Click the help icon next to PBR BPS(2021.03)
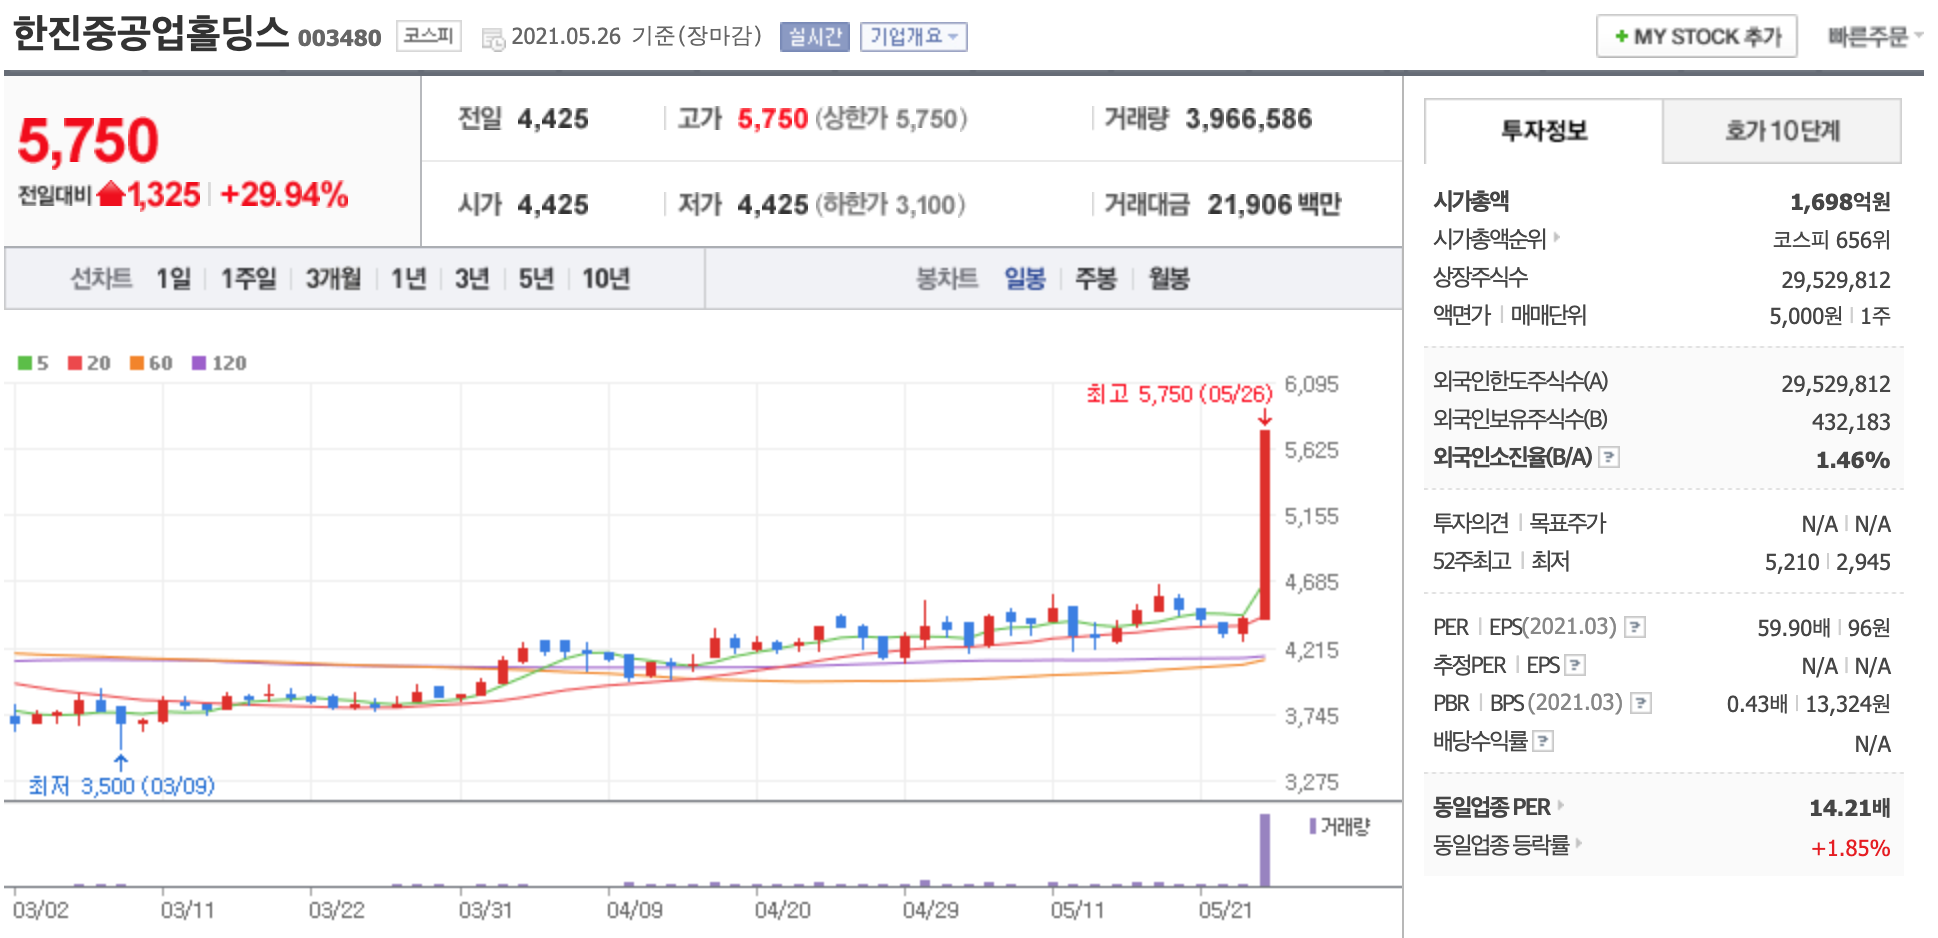The height and width of the screenshot is (938, 1938). 1641,703
